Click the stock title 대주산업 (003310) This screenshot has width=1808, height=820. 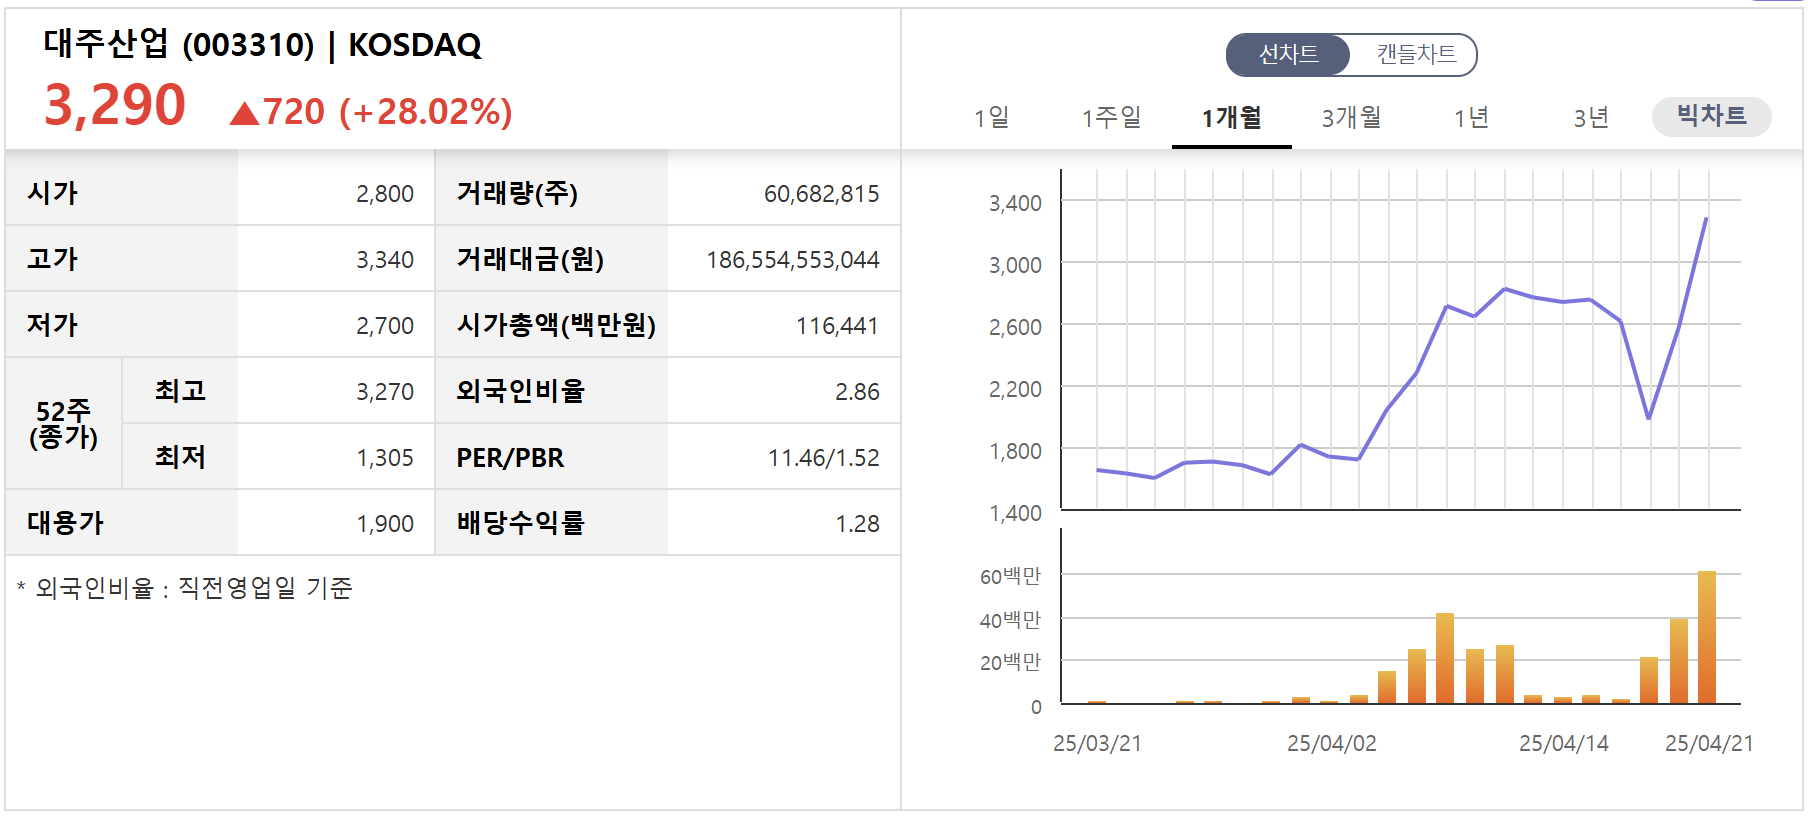179,44
